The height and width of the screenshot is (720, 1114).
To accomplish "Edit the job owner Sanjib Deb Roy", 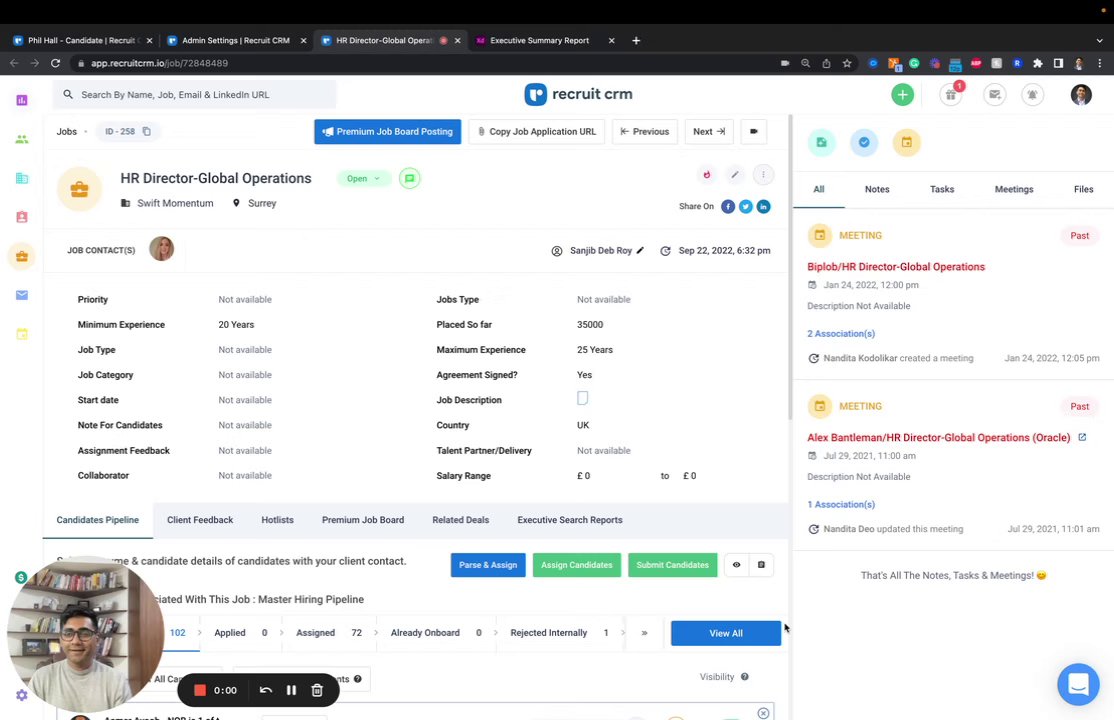I will pos(640,250).
